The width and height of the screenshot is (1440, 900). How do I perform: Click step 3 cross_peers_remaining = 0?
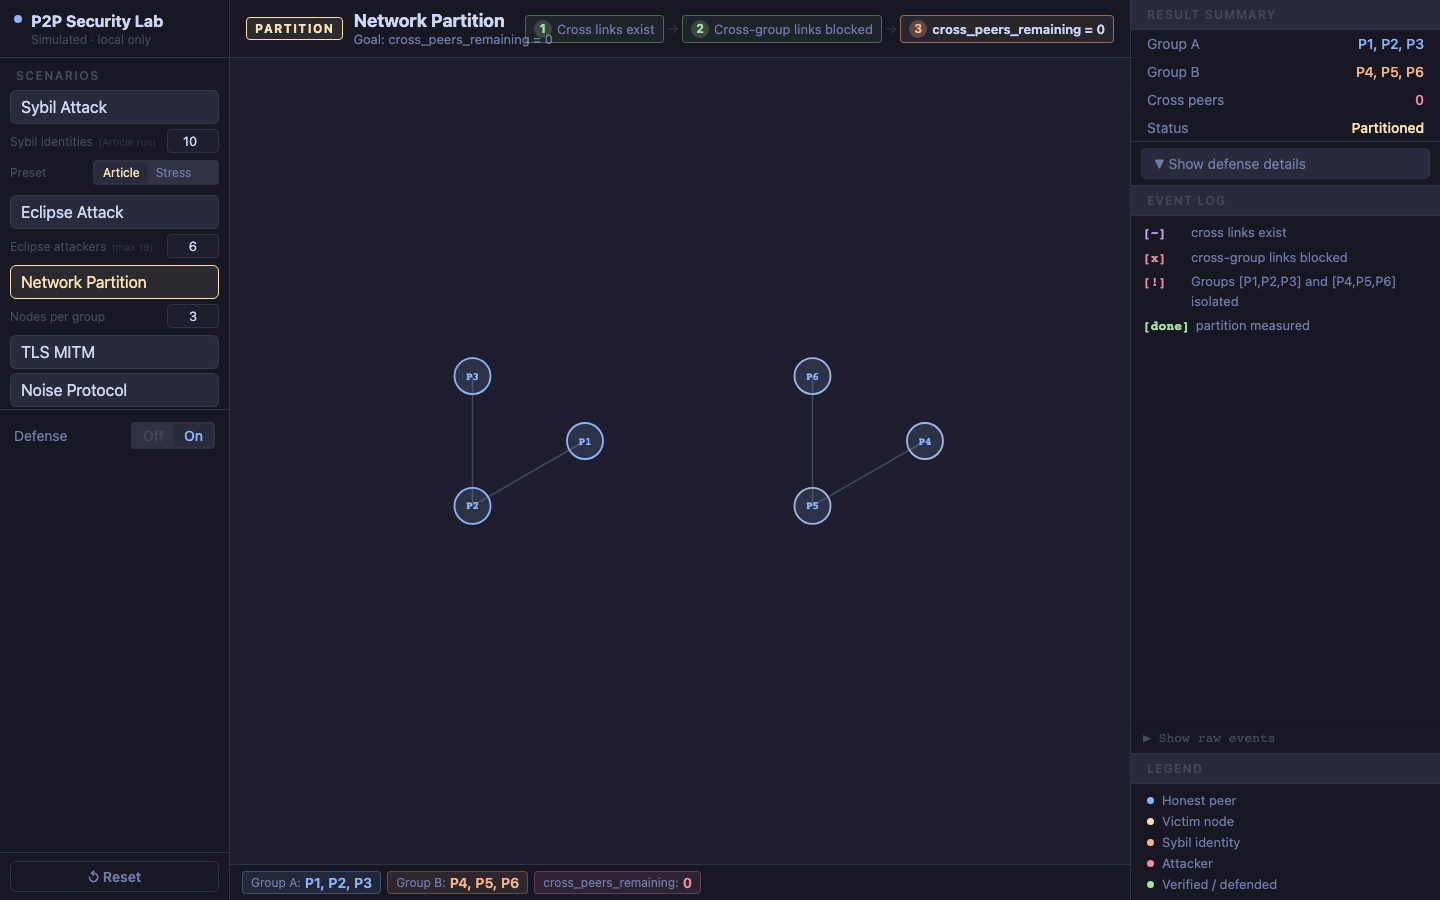[1007, 29]
